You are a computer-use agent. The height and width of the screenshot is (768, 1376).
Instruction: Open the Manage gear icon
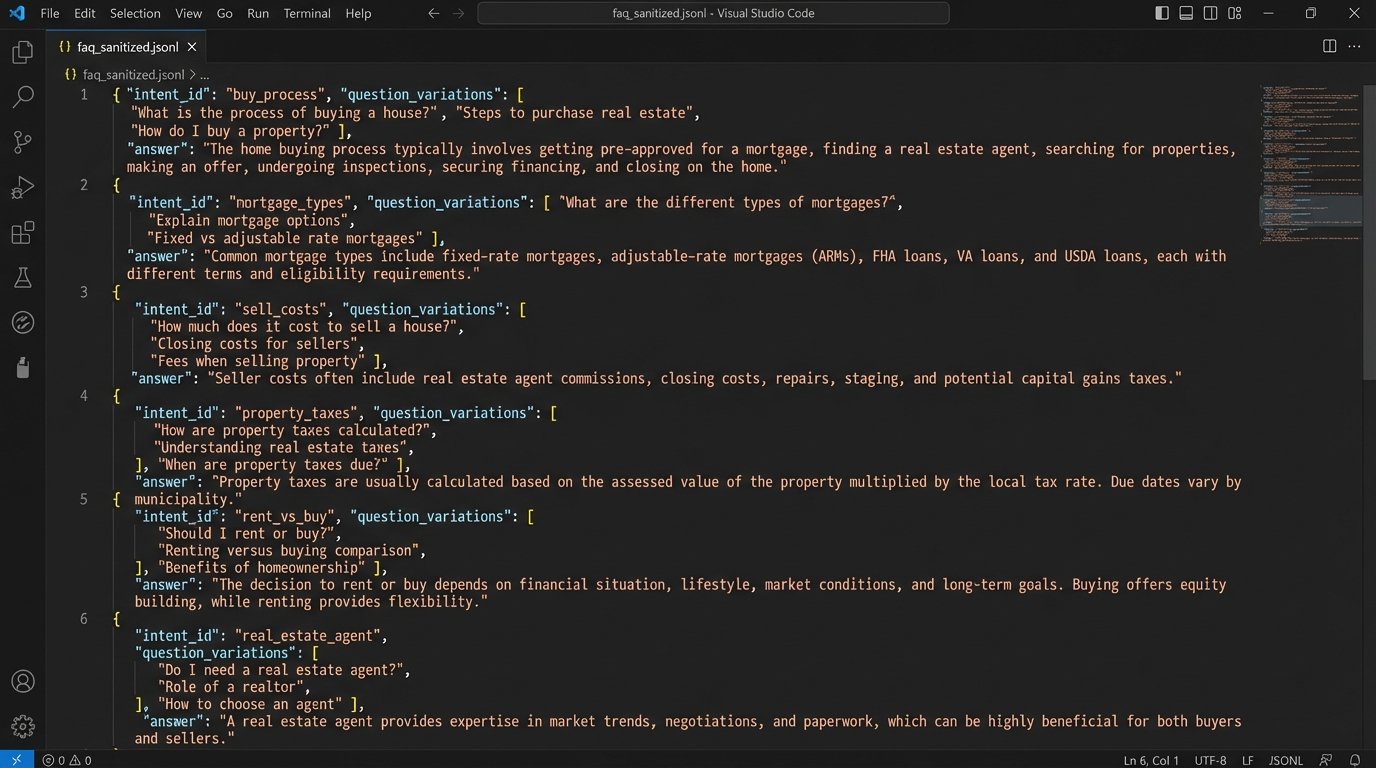coord(22,727)
